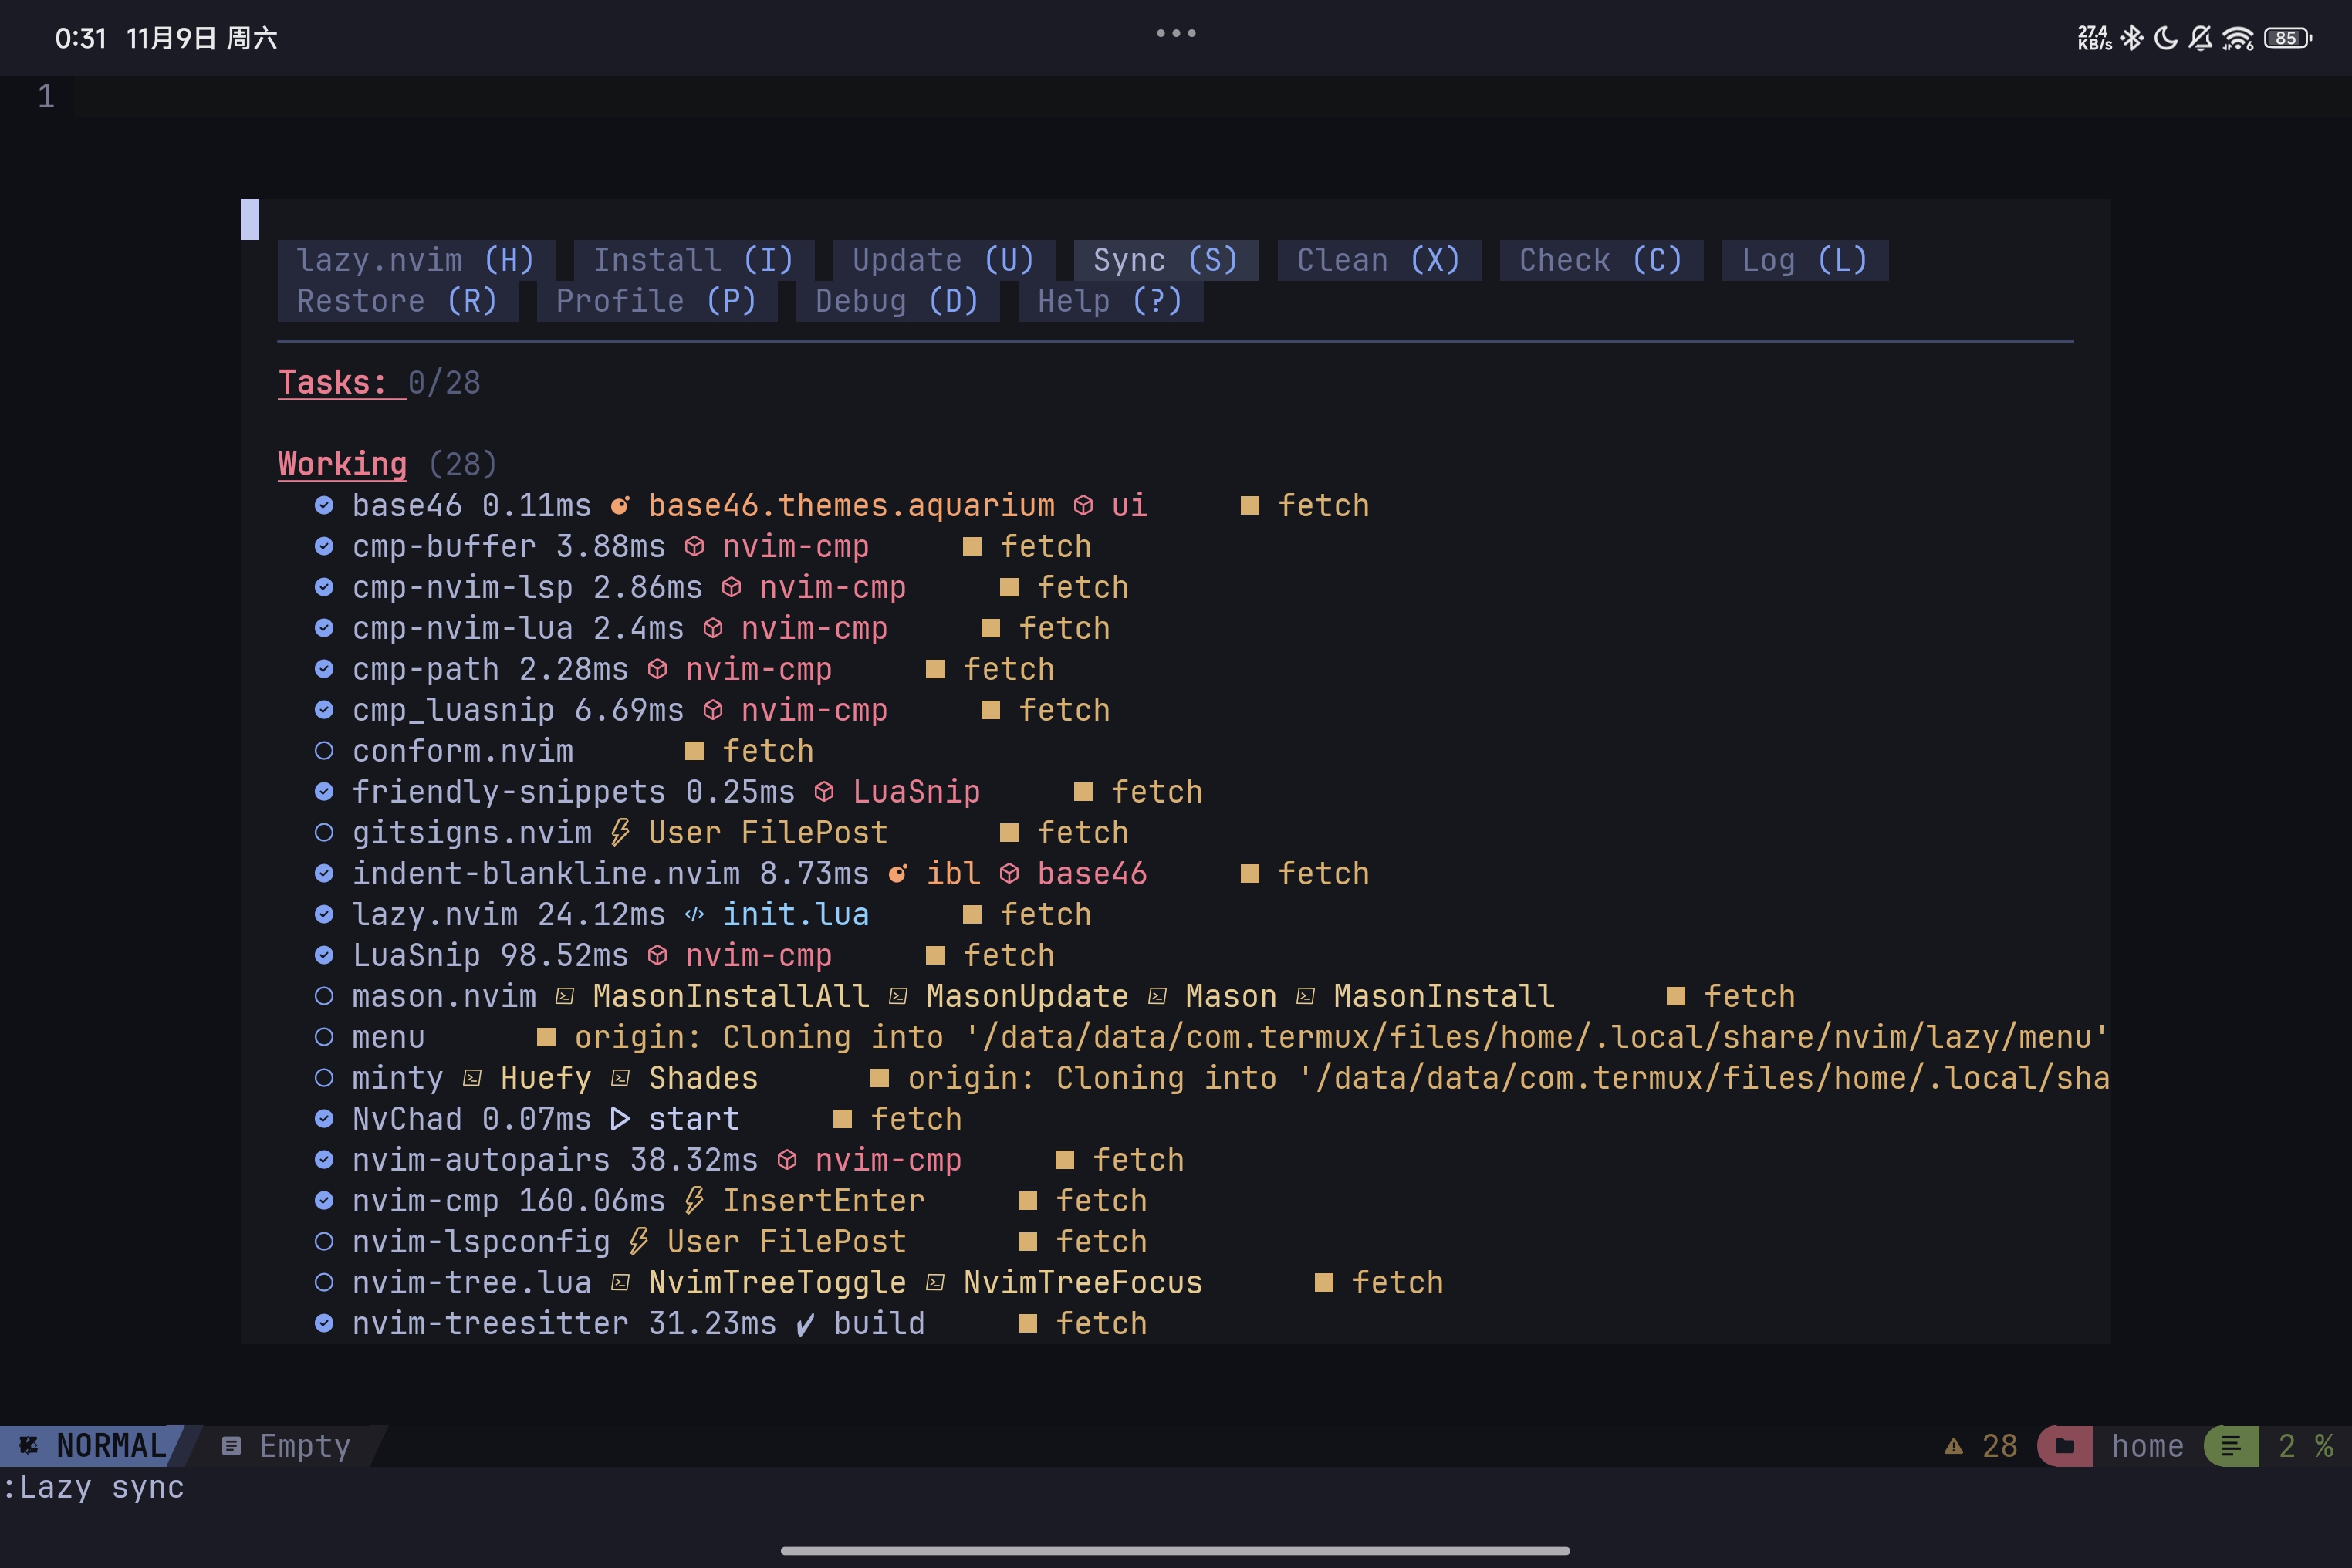Click the command icon before NvimTreeToggle

click(x=620, y=1282)
